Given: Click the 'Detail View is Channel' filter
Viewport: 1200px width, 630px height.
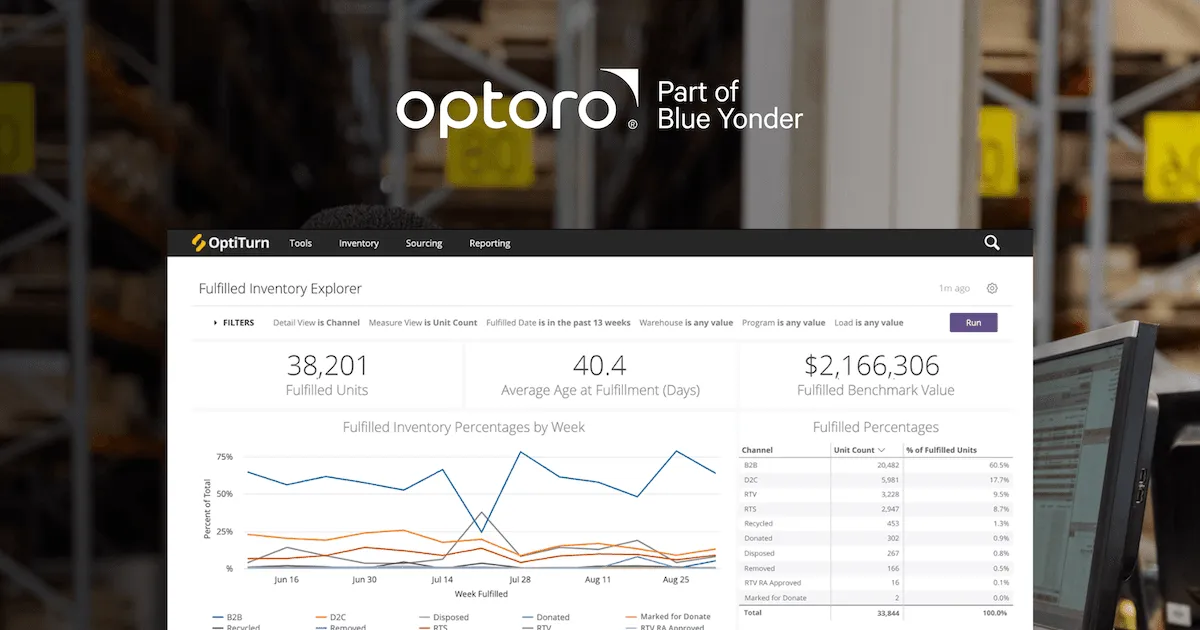Looking at the screenshot, I should coord(316,323).
